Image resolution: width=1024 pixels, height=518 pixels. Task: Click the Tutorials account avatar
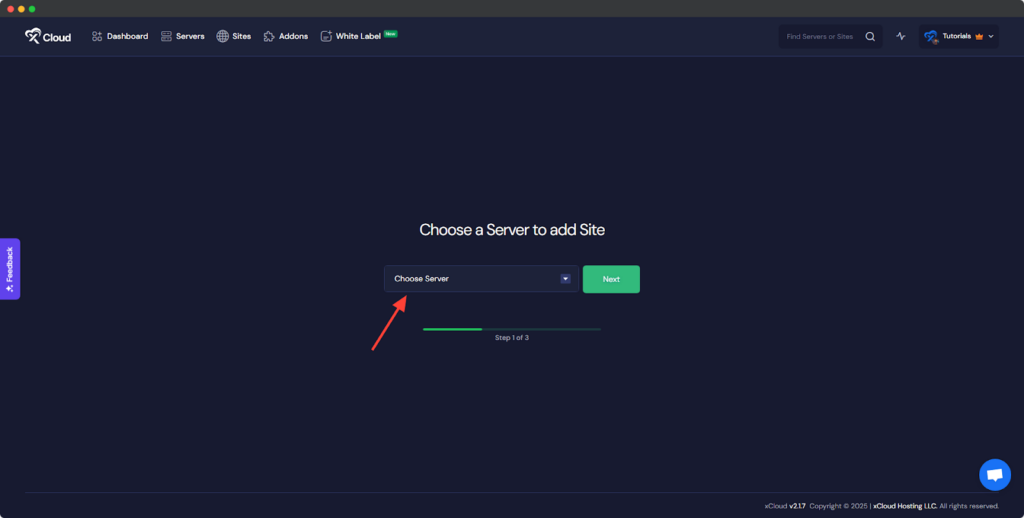pos(931,37)
